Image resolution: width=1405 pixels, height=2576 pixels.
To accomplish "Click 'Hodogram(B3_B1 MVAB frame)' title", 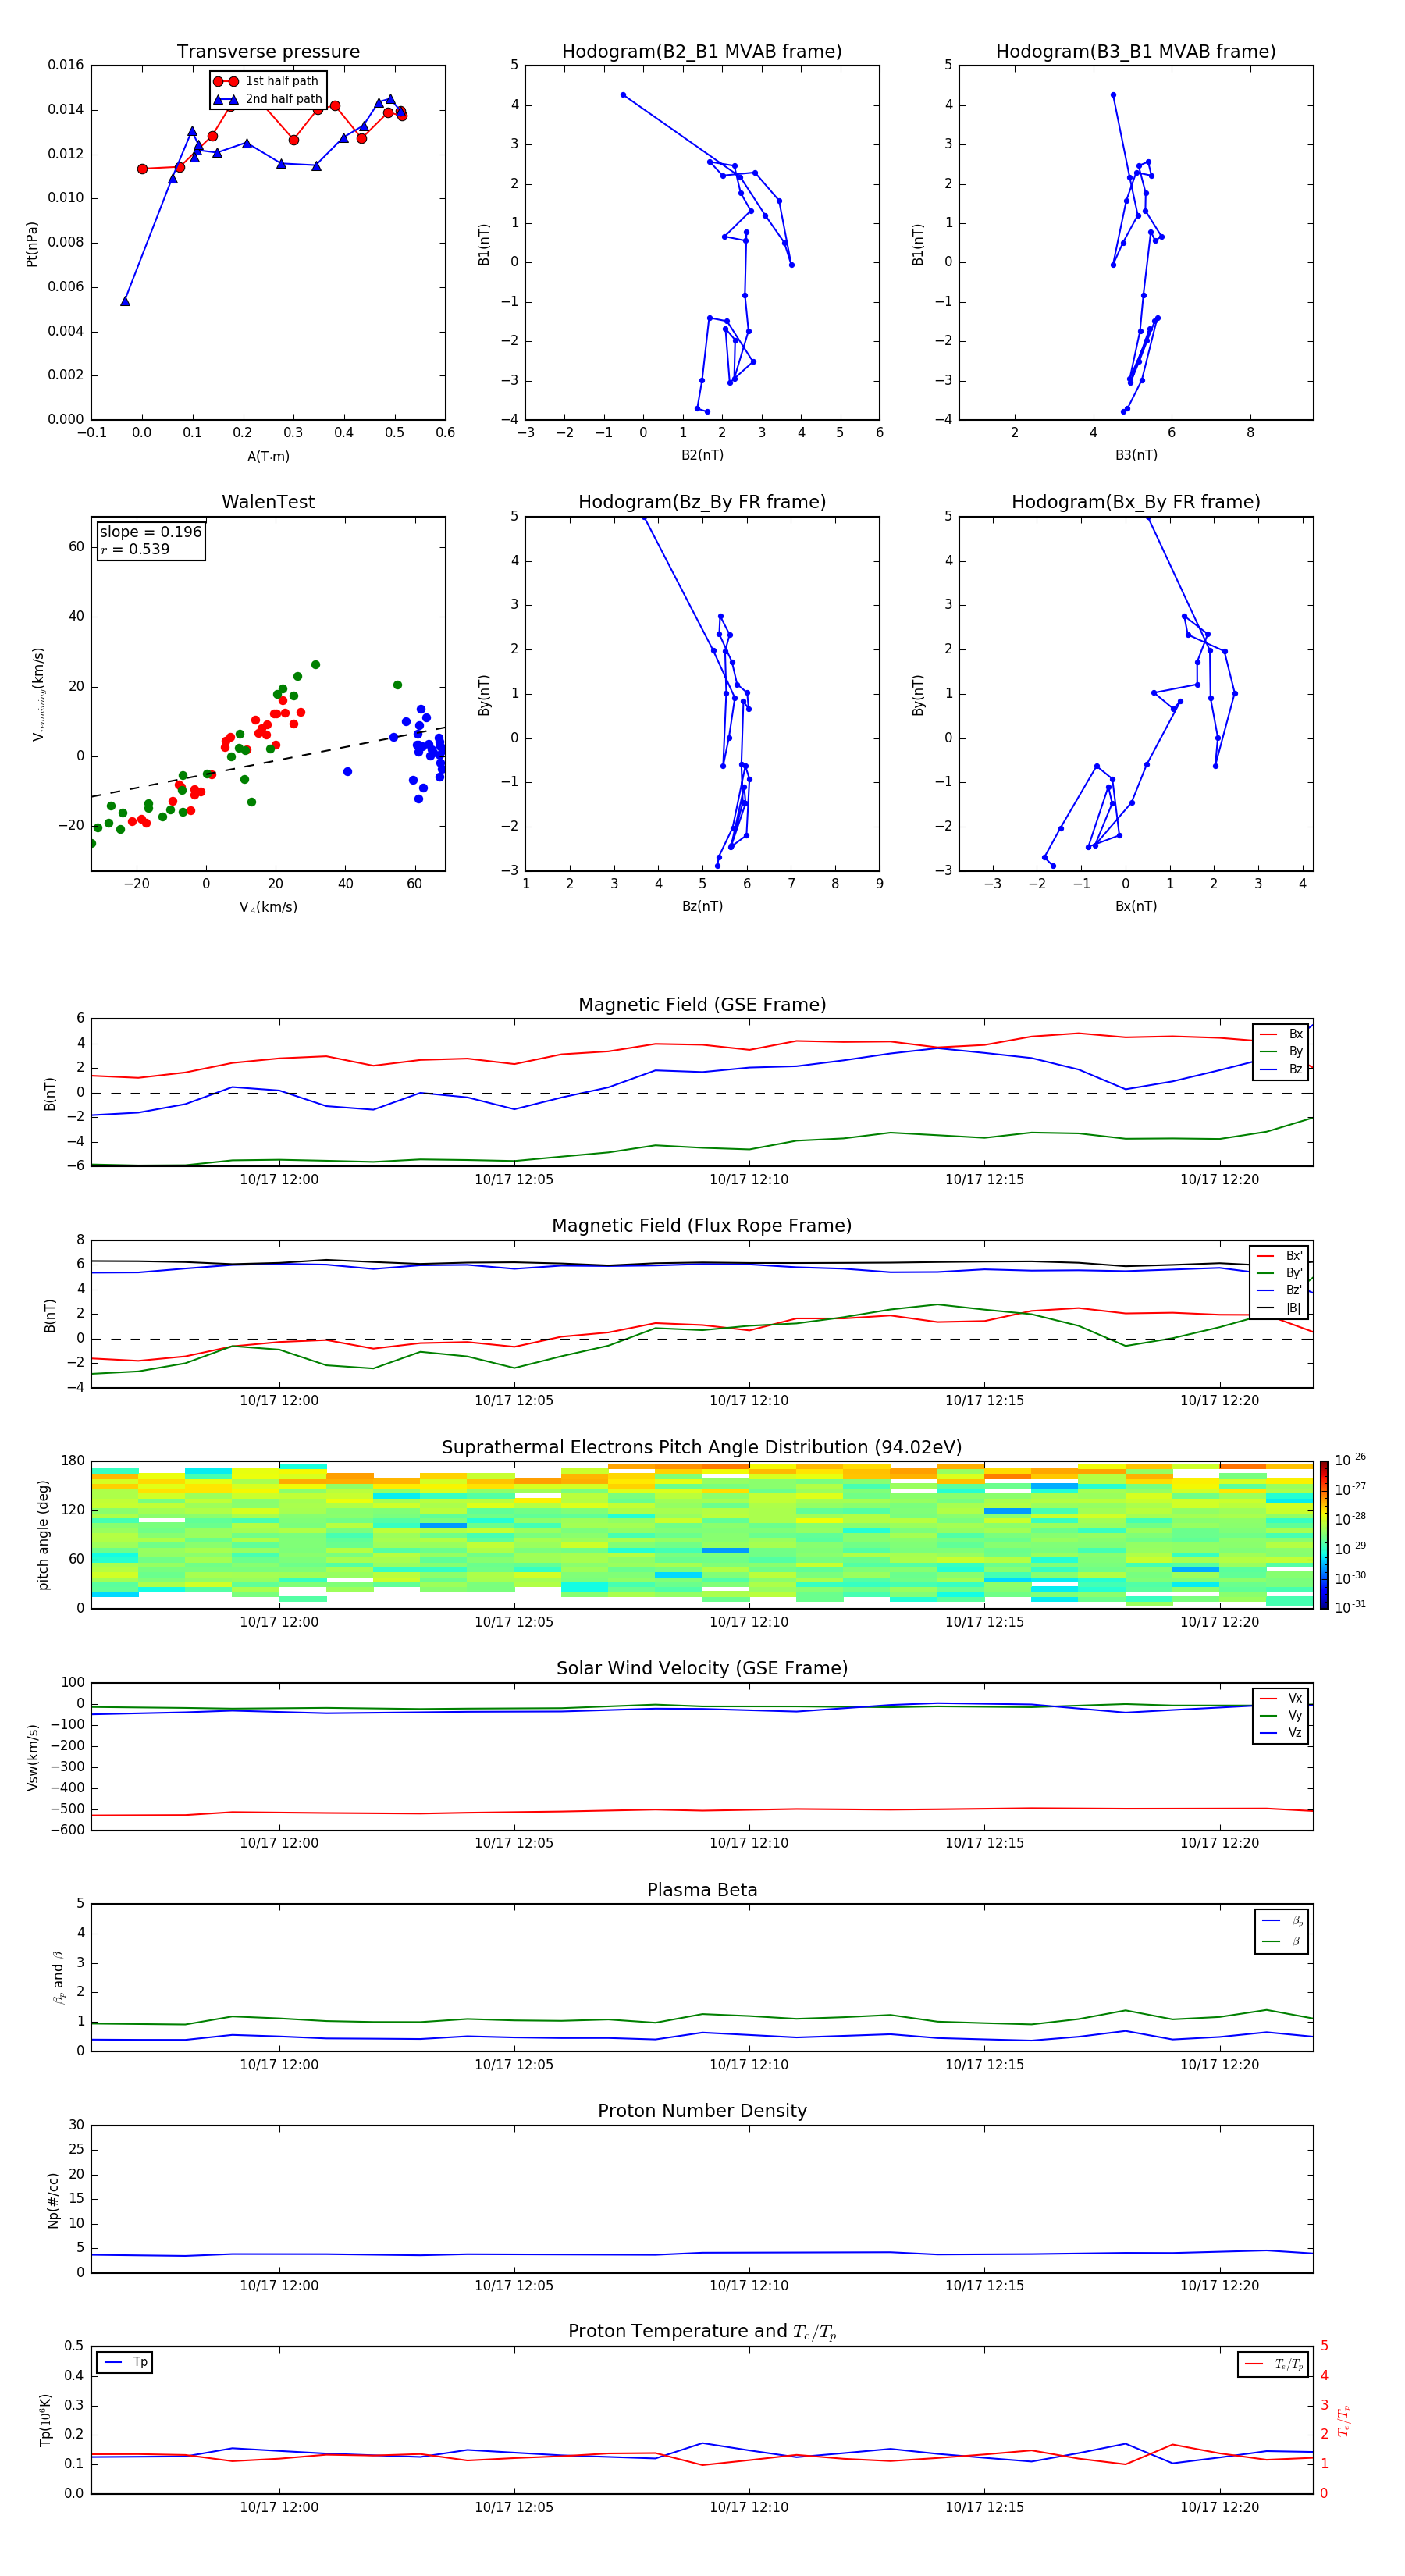I will click(x=1136, y=52).
